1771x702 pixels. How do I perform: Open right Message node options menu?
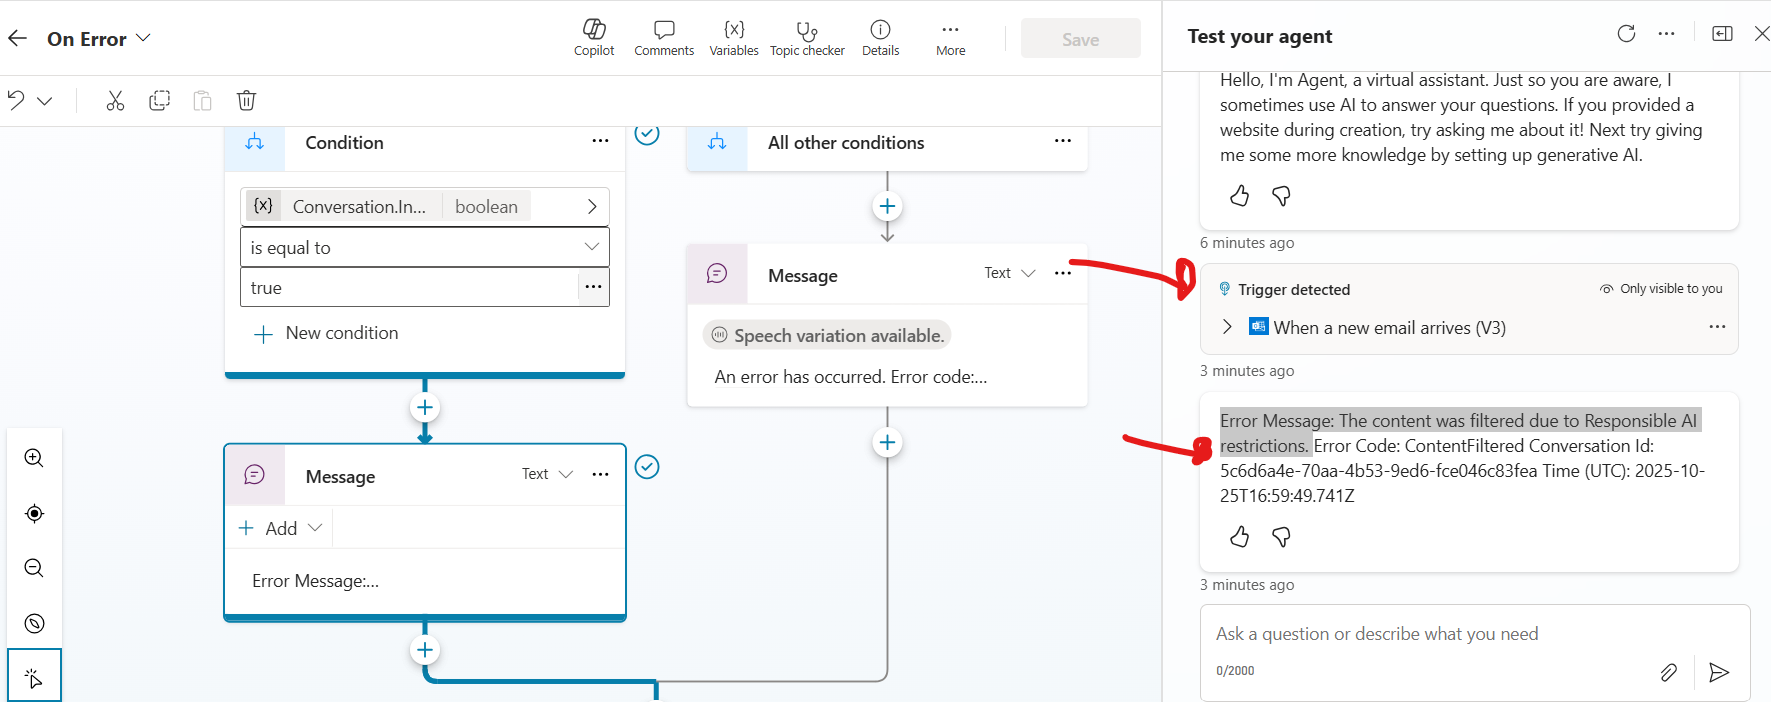pyautogui.click(x=1062, y=273)
